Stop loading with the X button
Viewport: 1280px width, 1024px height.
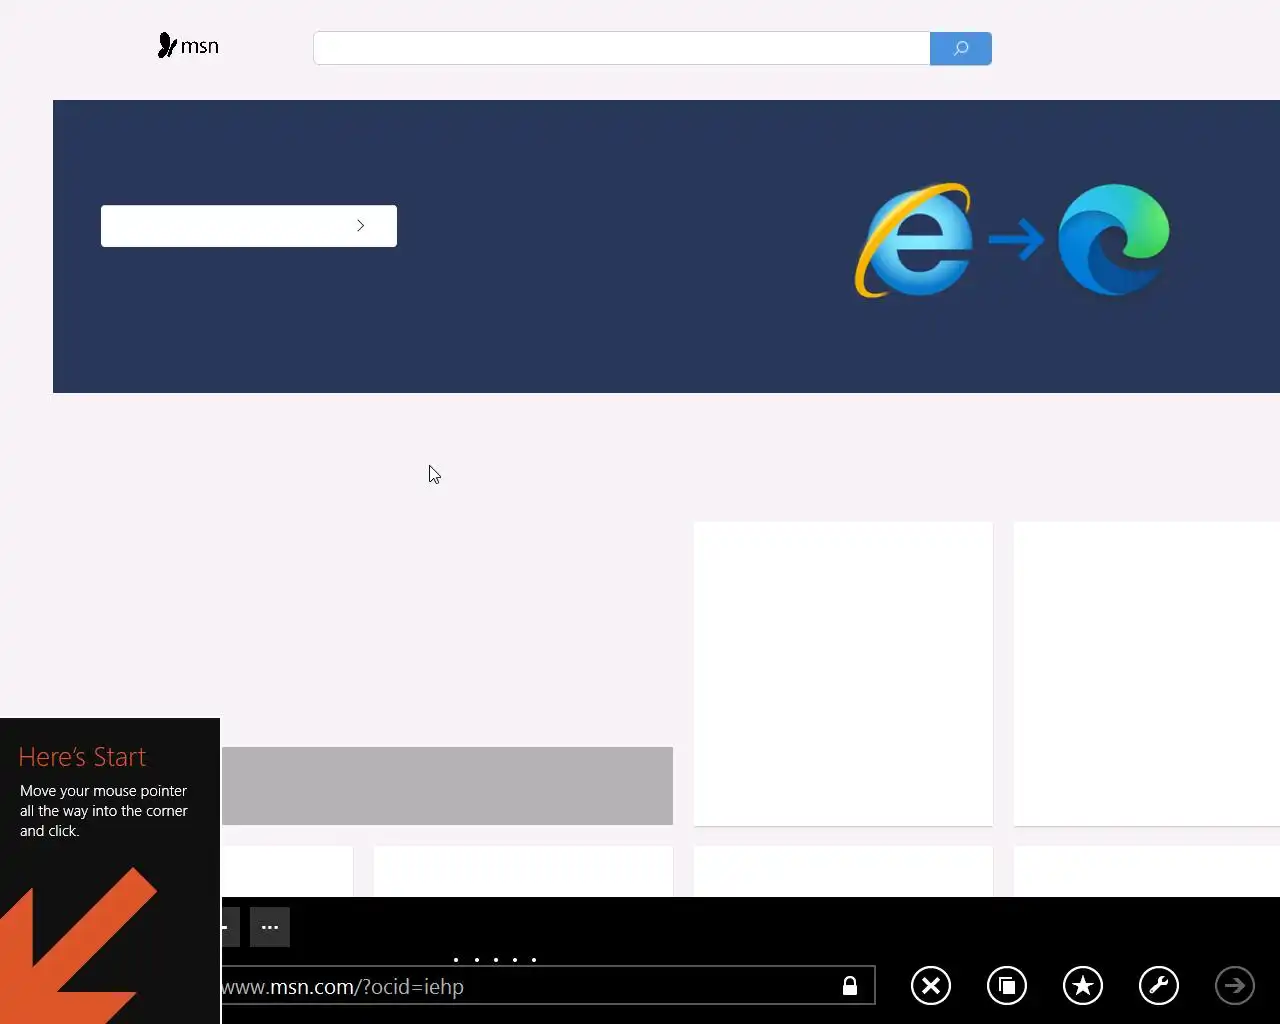tap(931, 986)
